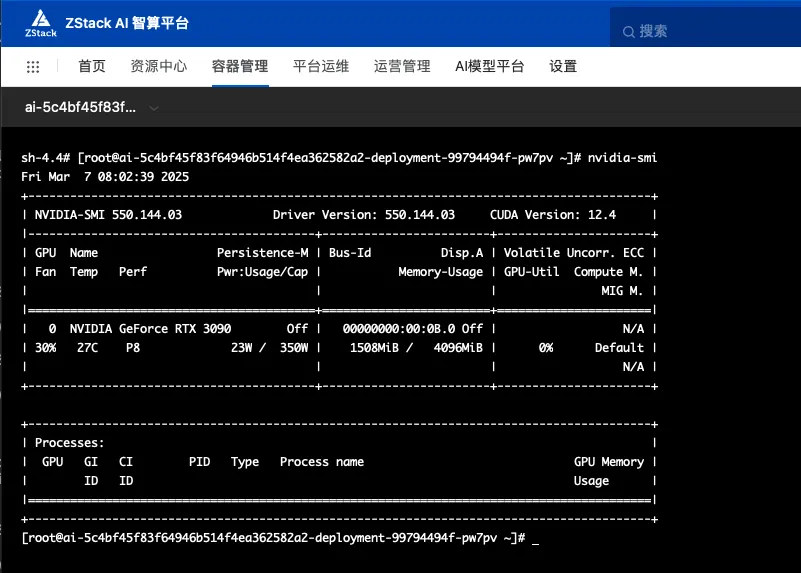
Task: Open the 首页 menu
Action: point(92,66)
